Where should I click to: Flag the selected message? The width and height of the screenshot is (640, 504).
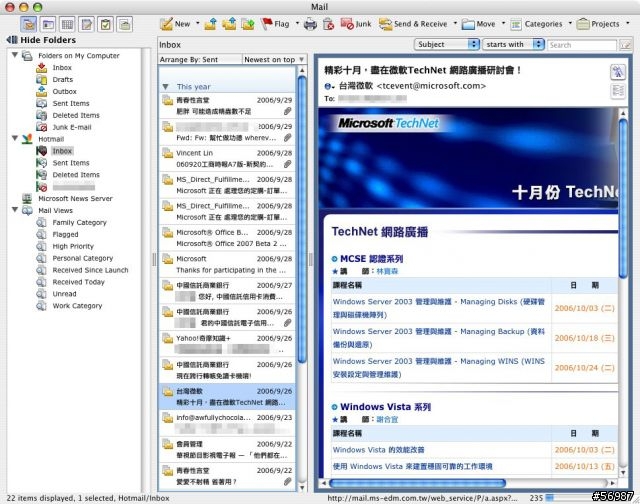tap(275, 24)
